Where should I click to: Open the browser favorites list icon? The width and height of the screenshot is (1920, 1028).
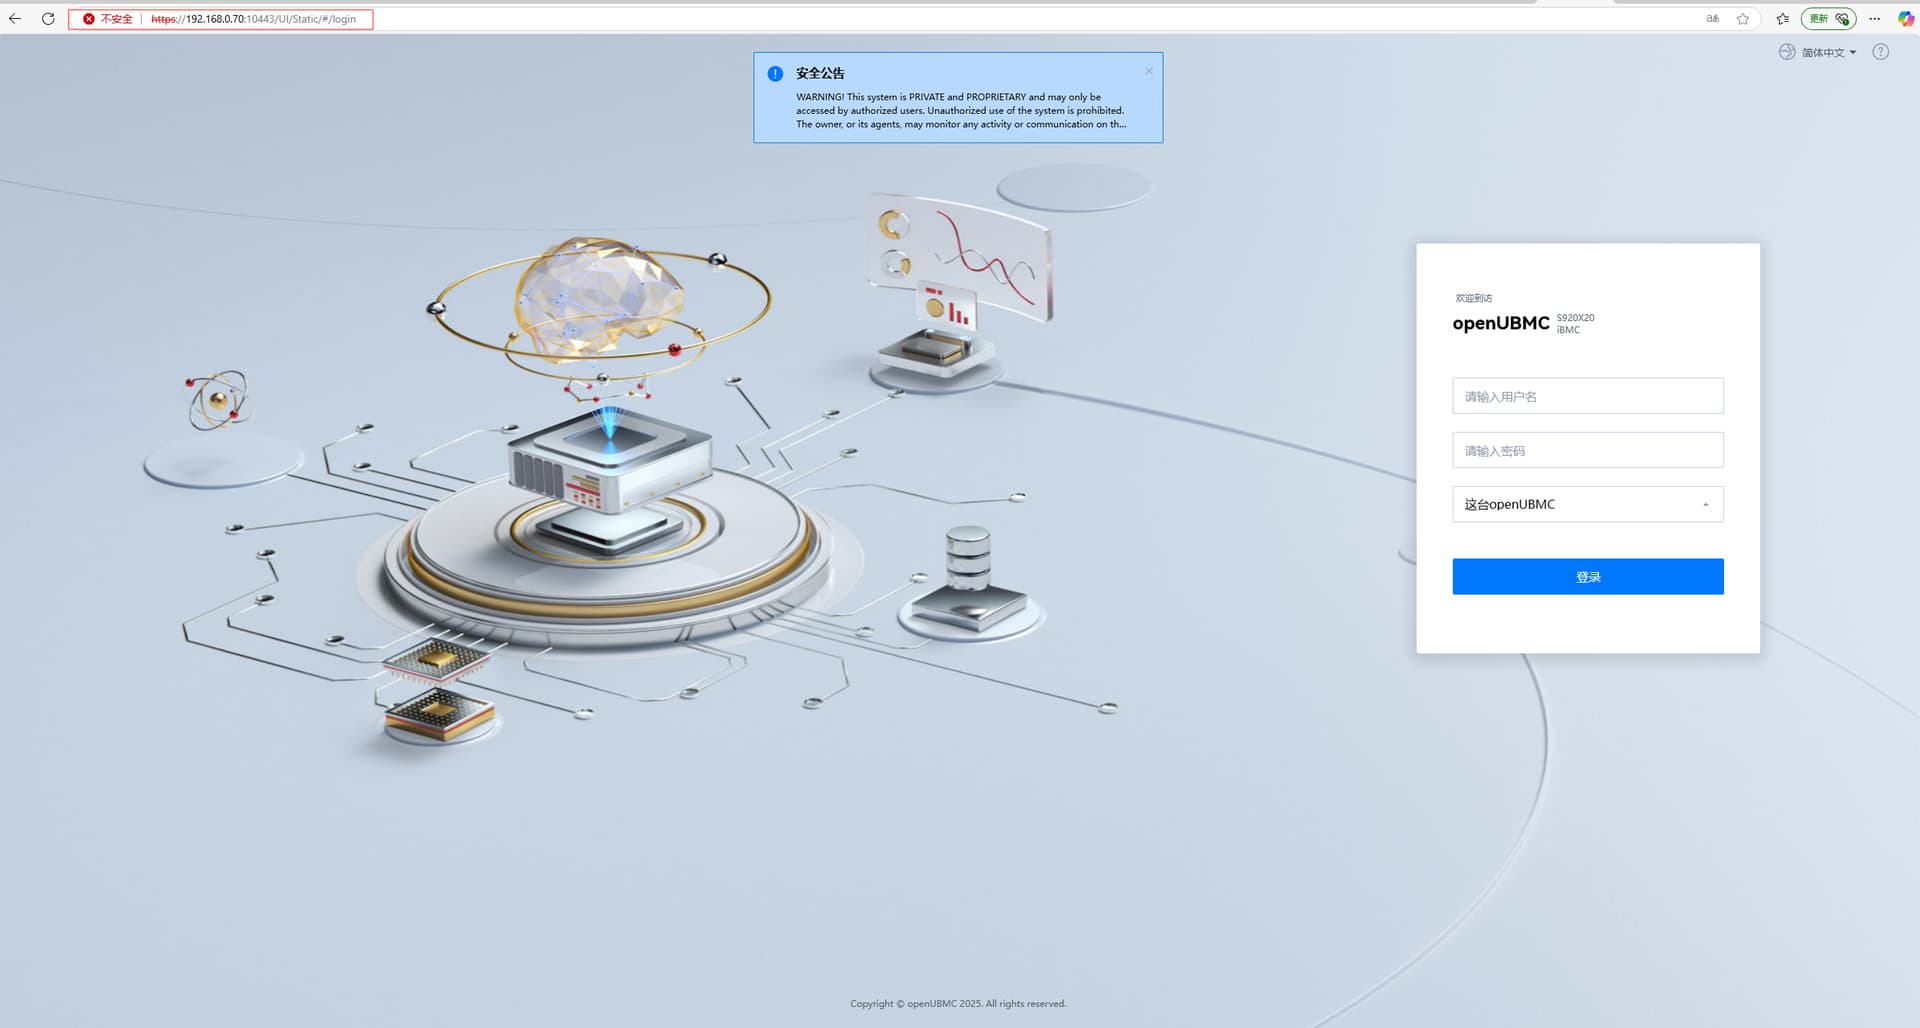1782,19
